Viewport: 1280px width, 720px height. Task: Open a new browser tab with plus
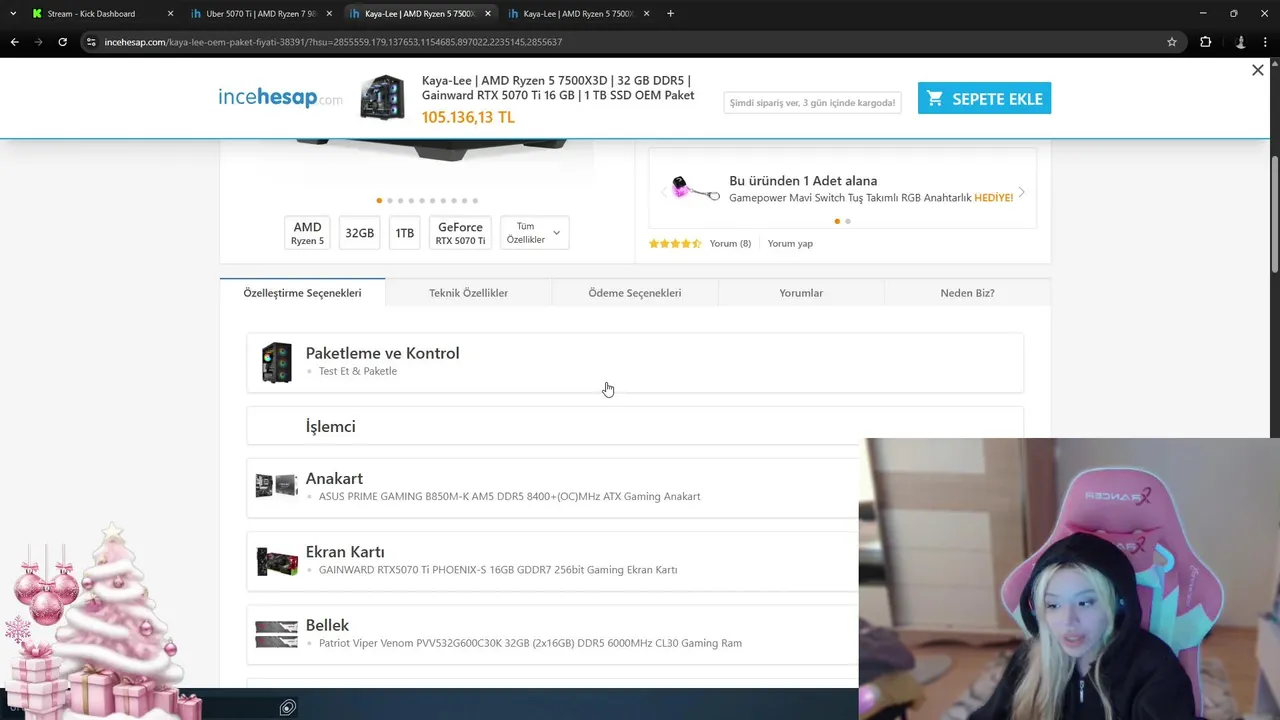pyautogui.click(x=670, y=14)
